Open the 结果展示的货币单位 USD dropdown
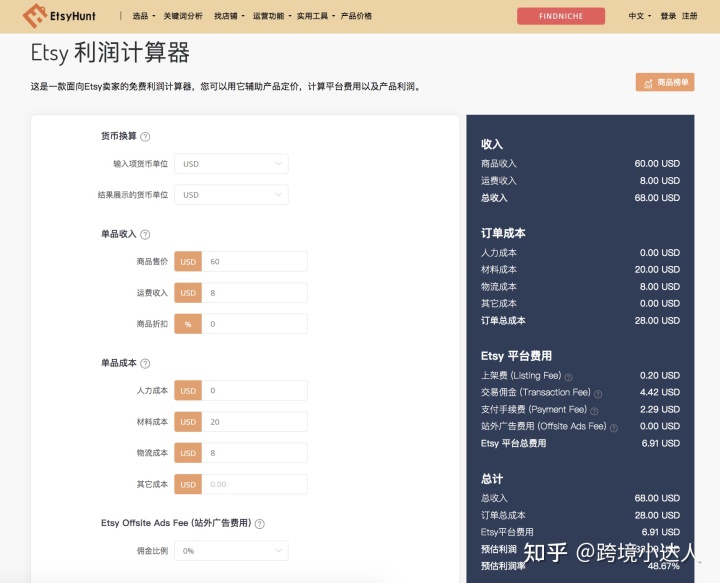720x583 pixels. tap(231, 195)
